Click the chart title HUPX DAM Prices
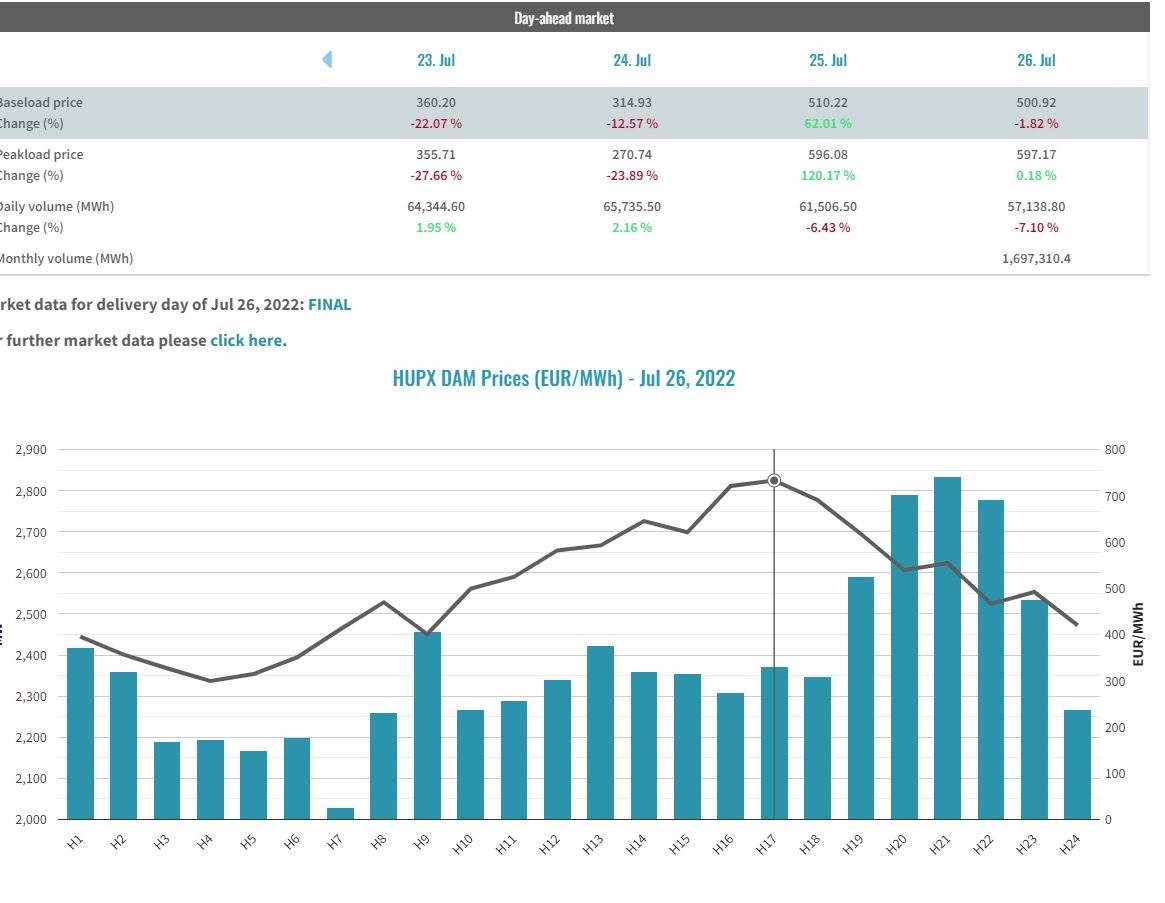The image size is (1165, 903). point(564,379)
